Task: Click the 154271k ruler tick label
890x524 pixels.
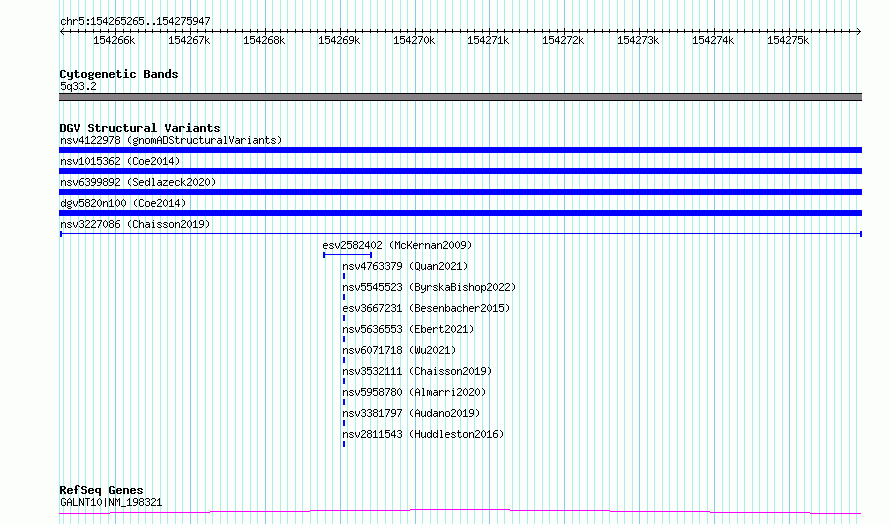Action: point(488,40)
